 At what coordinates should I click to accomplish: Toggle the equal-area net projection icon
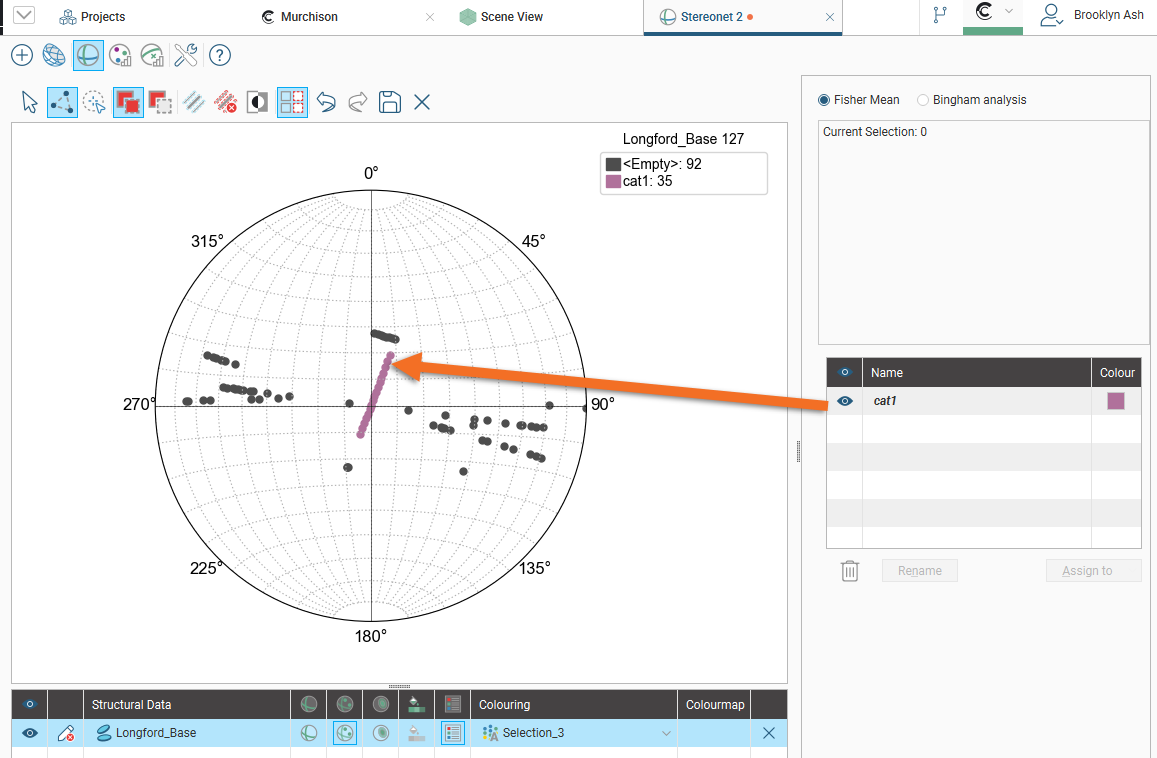pos(88,55)
